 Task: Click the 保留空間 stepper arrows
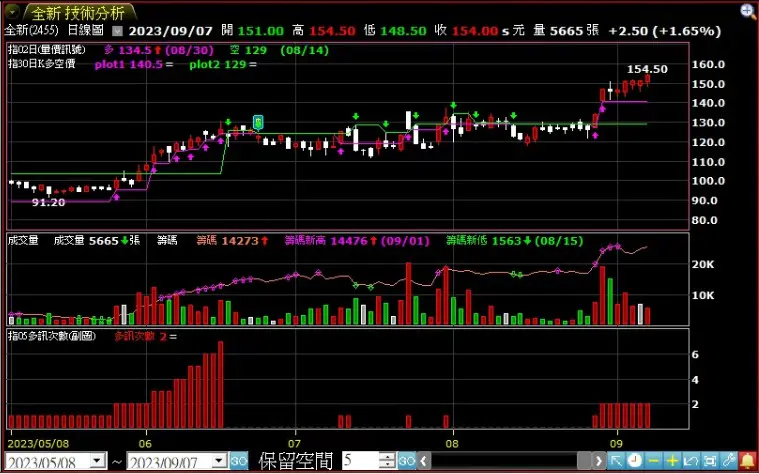(x=387, y=460)
